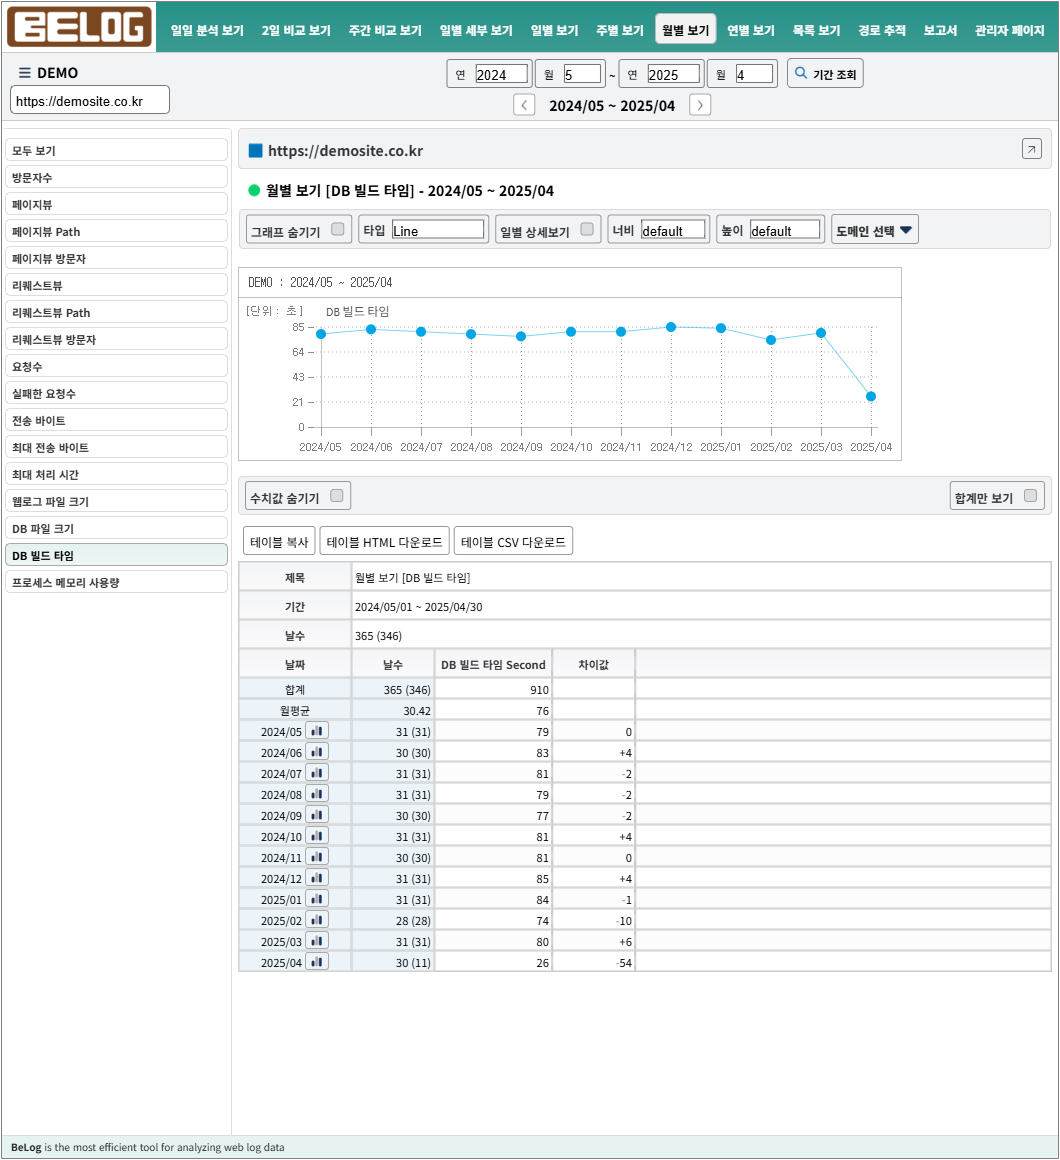This screenshot has height=1160, width=1060.
Task: Open the start year 2024 selector
Action: click(502, 74)
